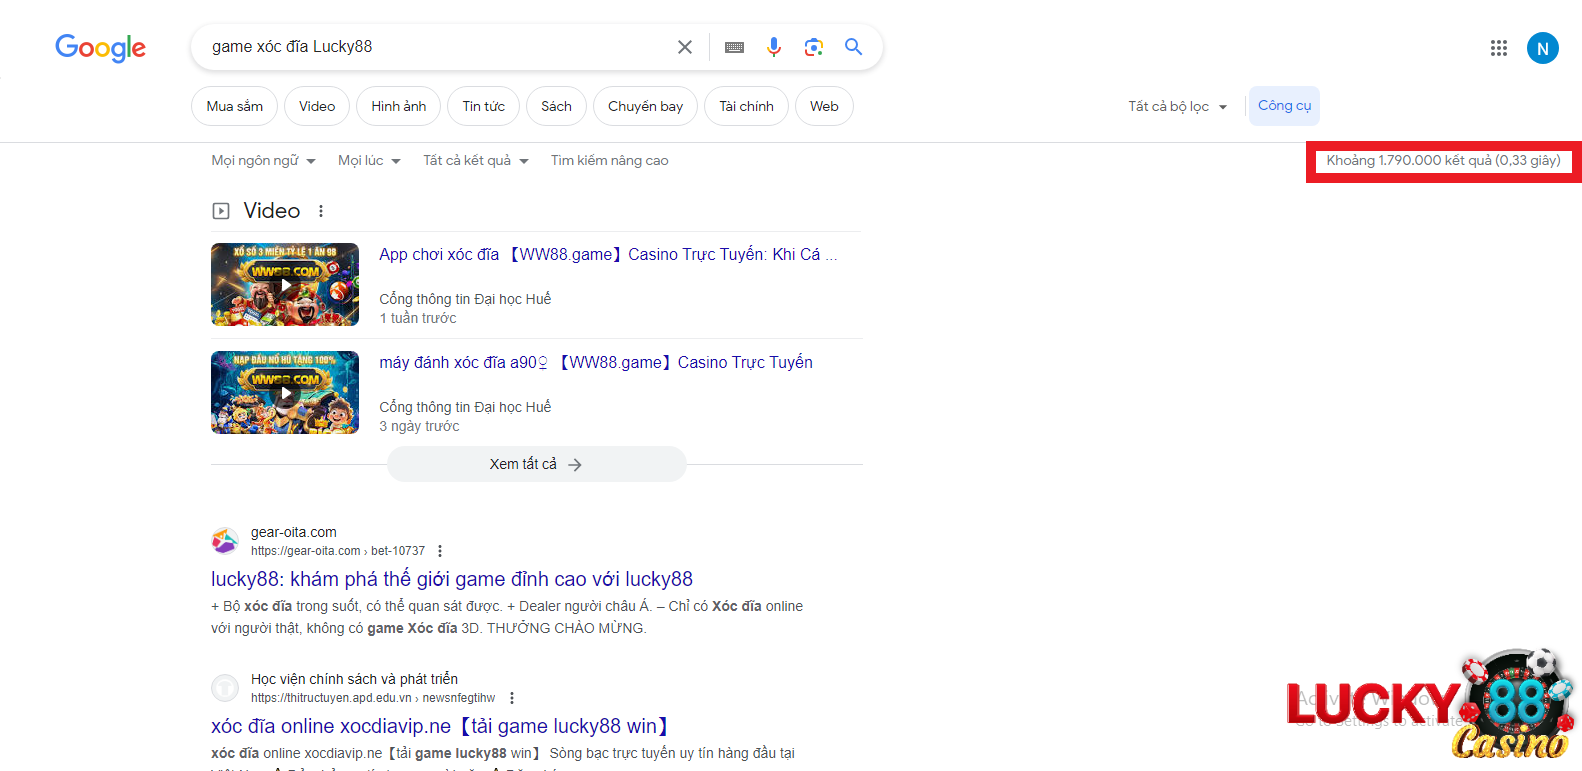Open the Google apps grid
The image size is (1582, 771).
pyautogui.click(x=1498, y=48)
